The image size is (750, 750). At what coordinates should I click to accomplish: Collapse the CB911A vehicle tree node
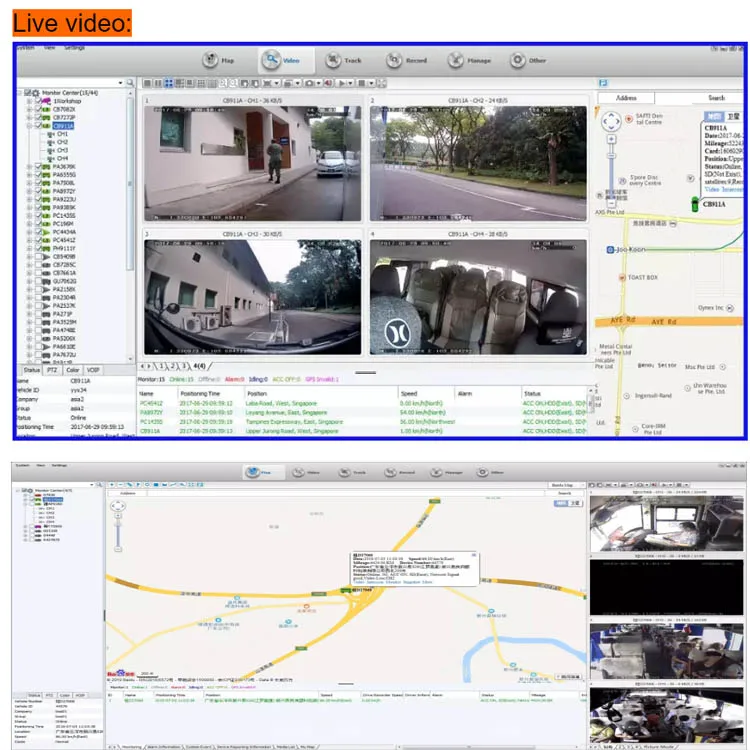click(29, 126)
